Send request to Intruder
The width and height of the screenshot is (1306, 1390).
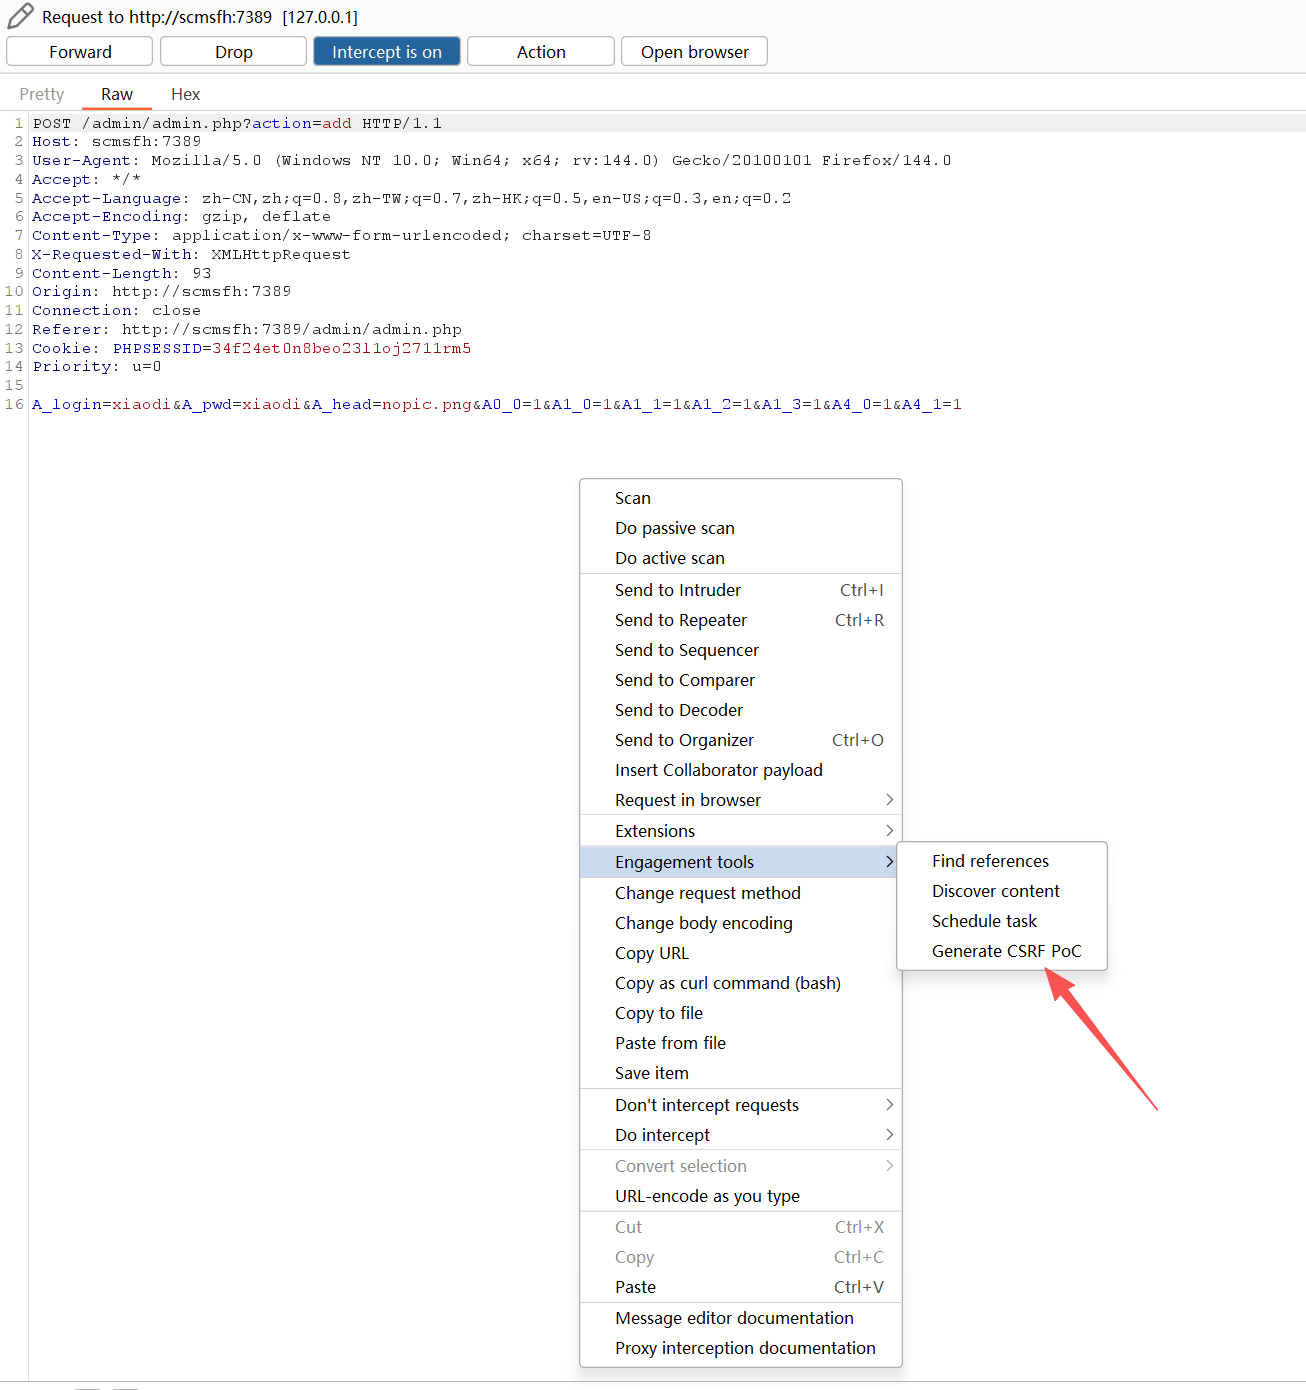(x=741, y=590)
